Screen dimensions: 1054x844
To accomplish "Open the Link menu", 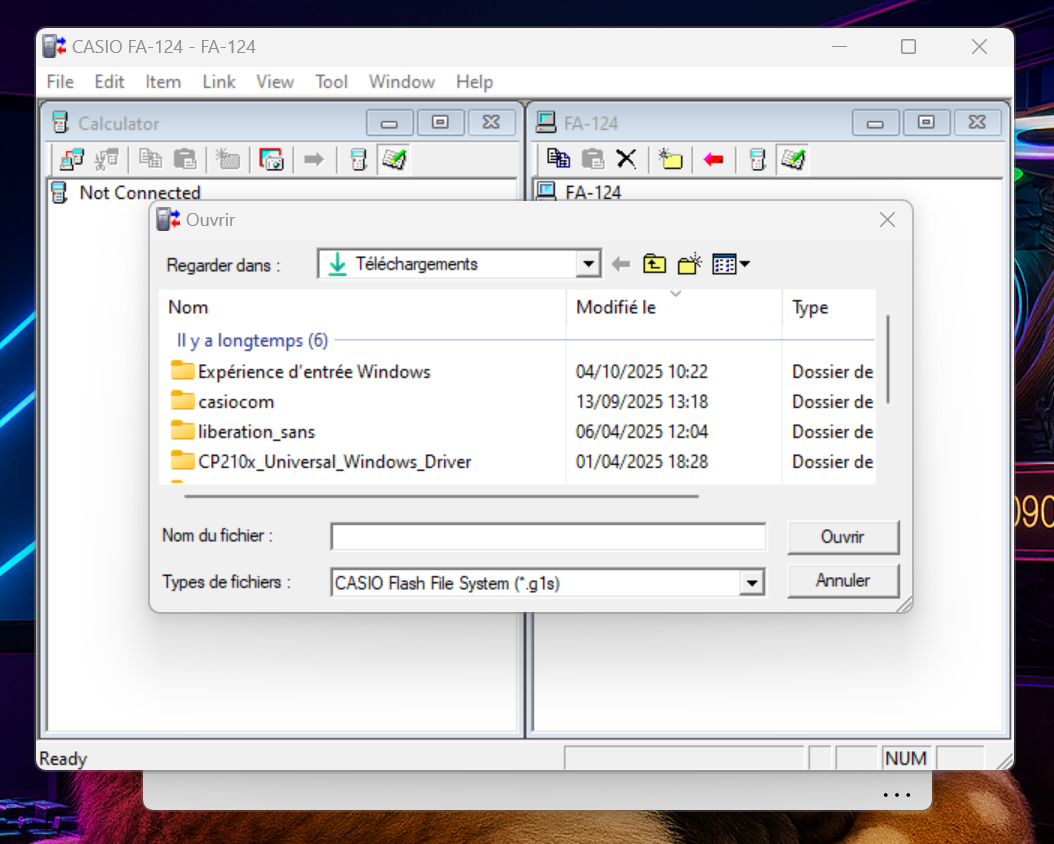I will tap(219, 82).
